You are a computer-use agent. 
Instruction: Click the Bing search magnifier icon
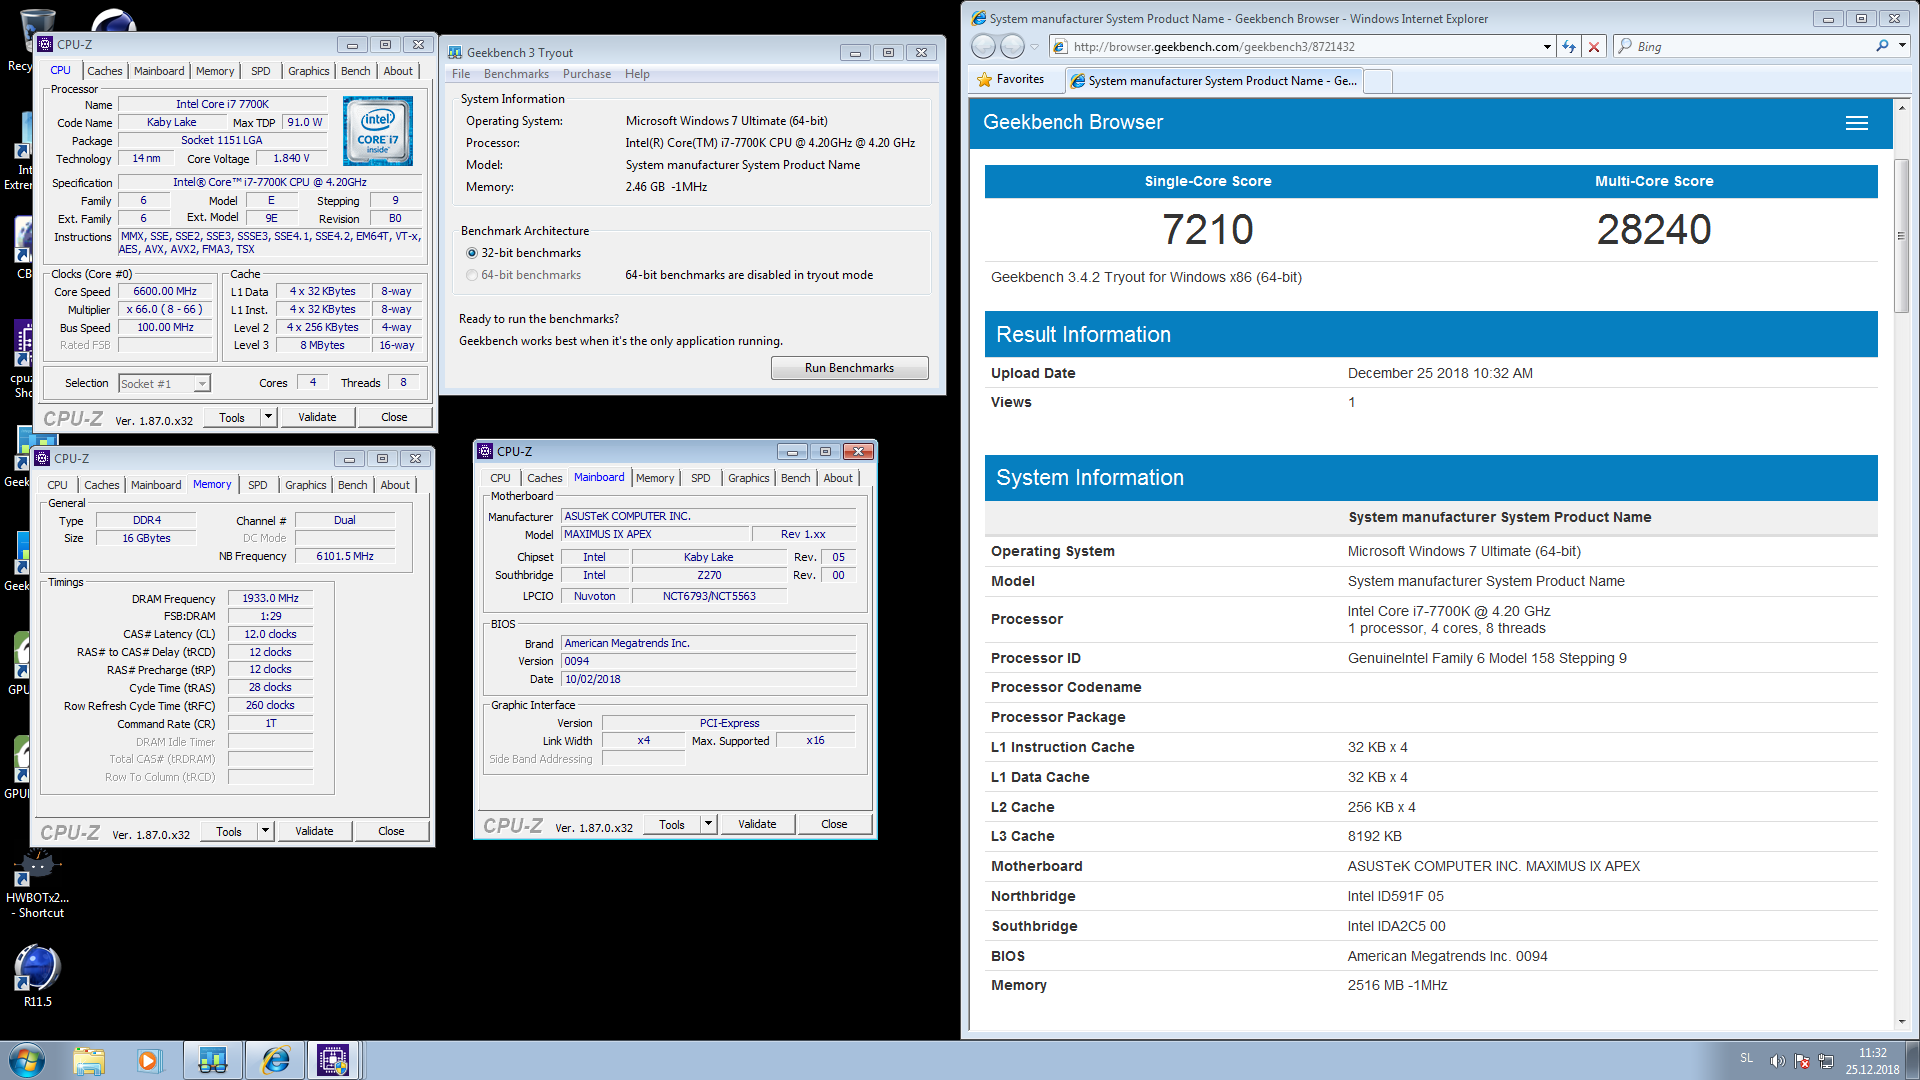point(1882,46)
